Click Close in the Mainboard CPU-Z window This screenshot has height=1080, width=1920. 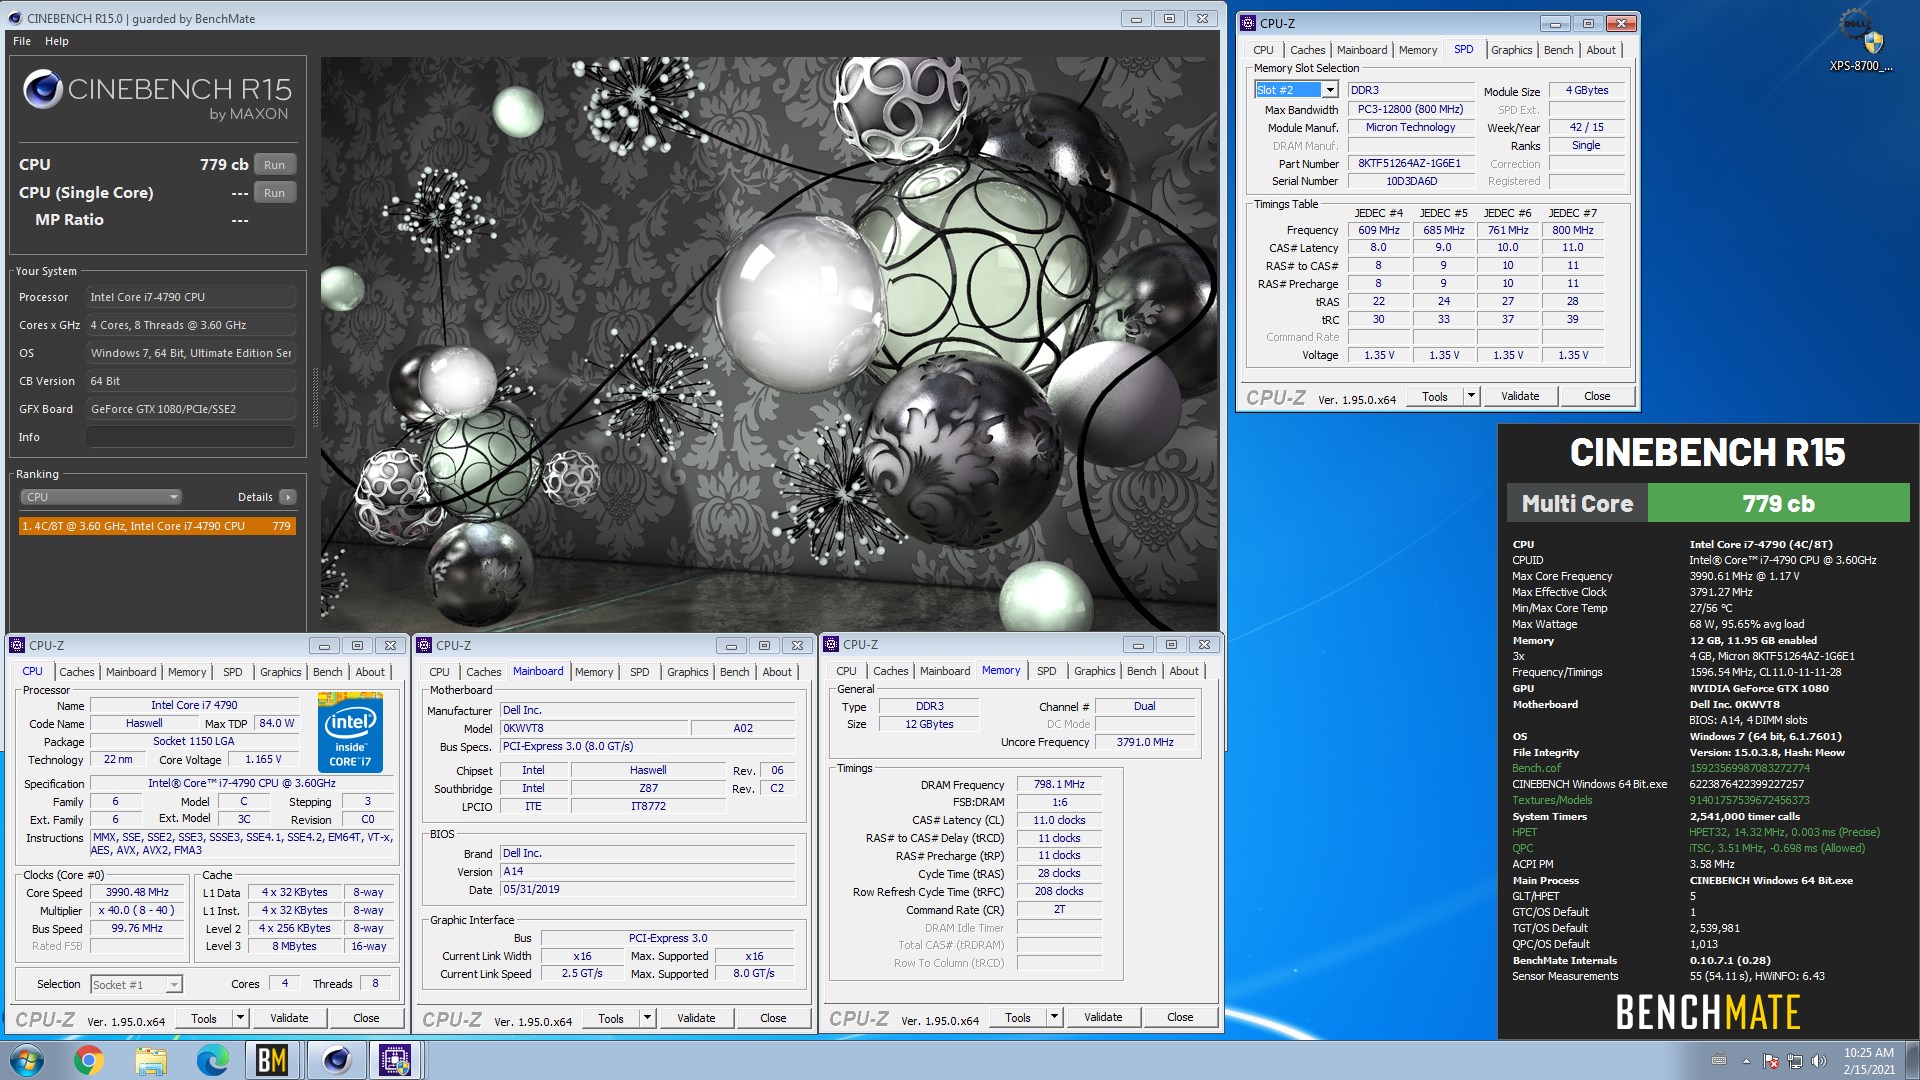773,1018
